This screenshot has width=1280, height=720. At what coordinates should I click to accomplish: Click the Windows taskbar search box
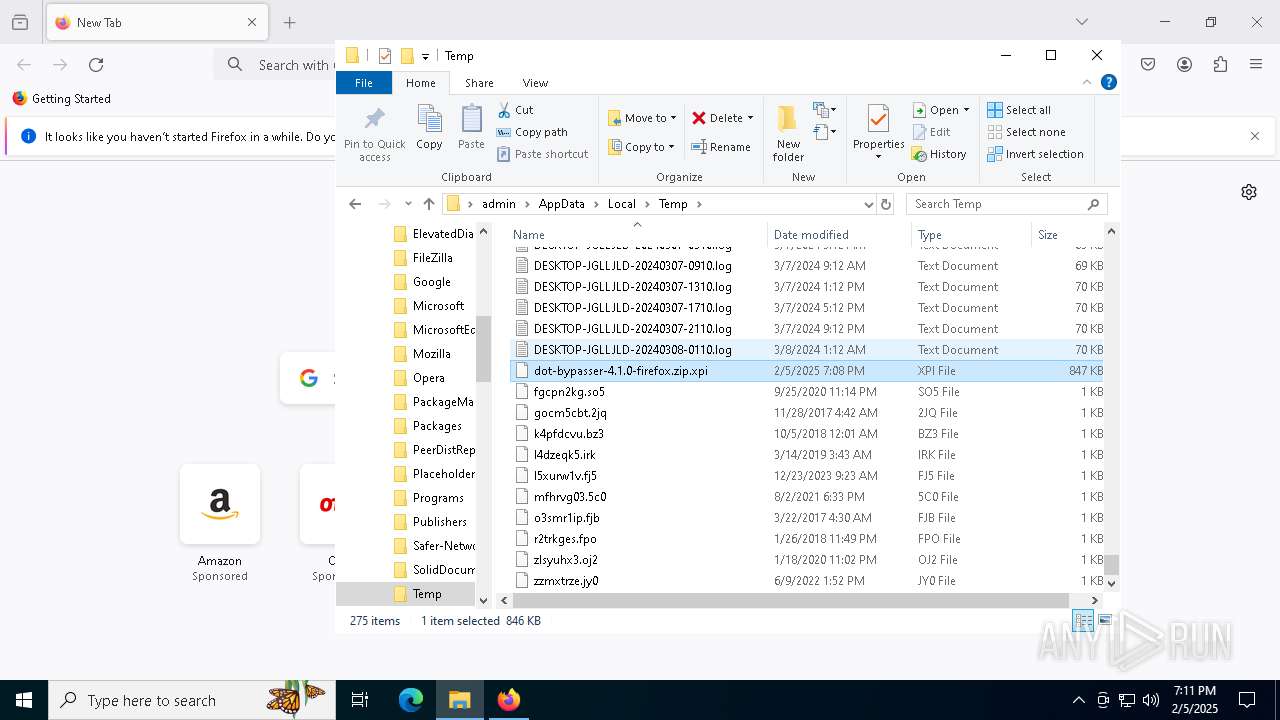coord(192,700)
